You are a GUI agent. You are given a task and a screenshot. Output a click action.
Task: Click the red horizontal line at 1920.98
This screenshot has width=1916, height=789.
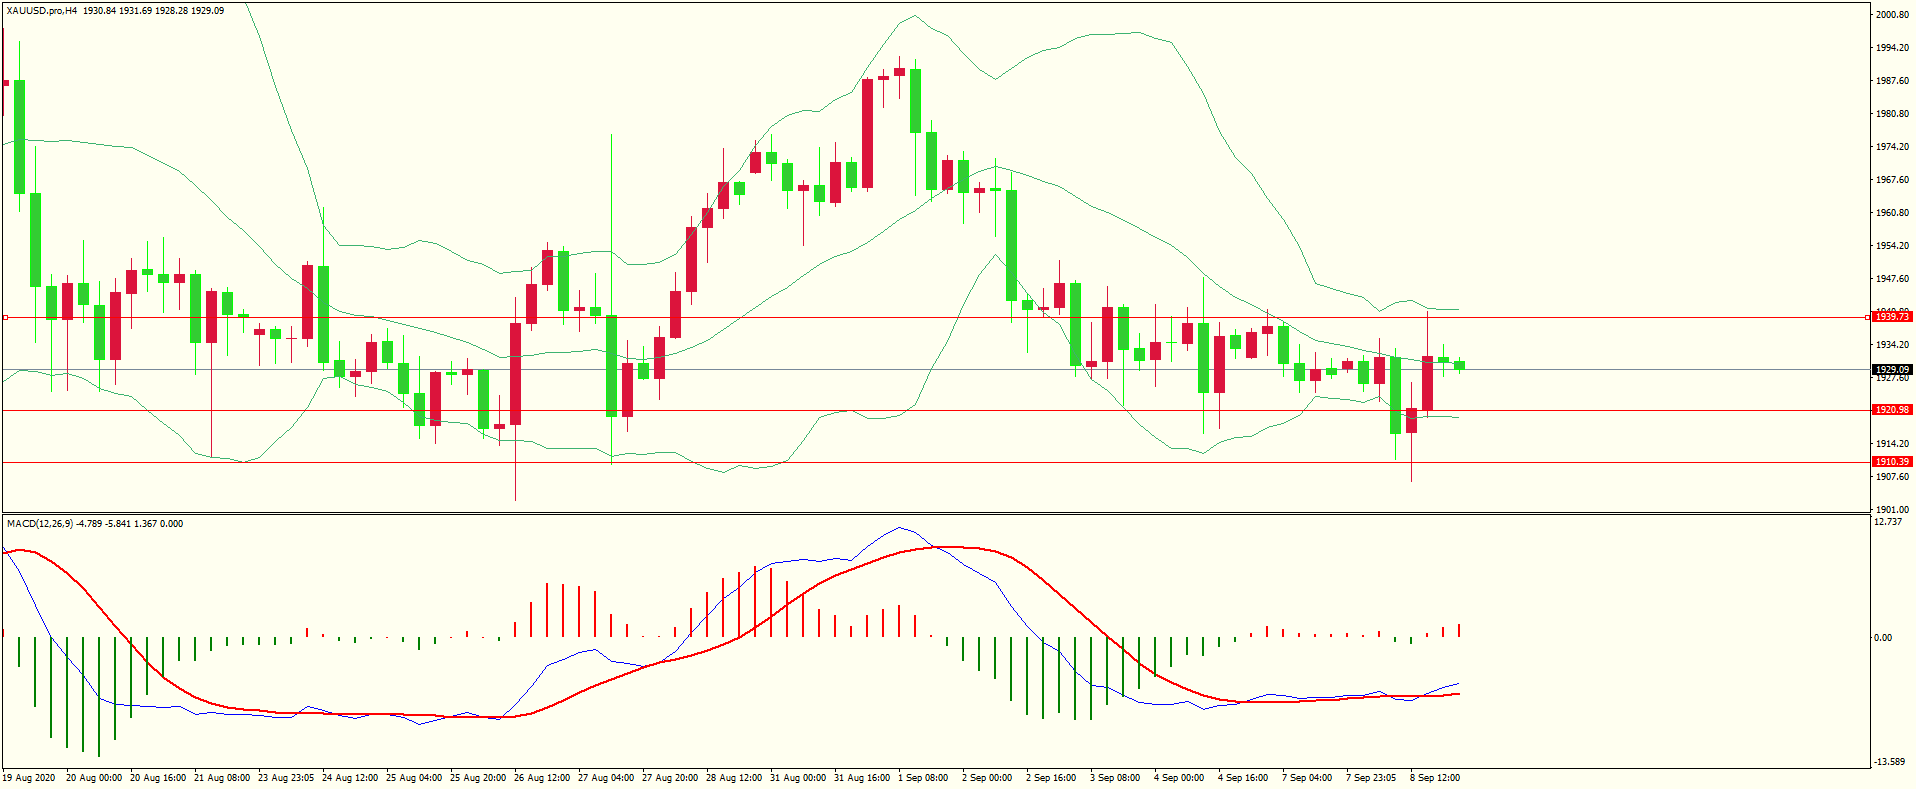pos(935,410)
